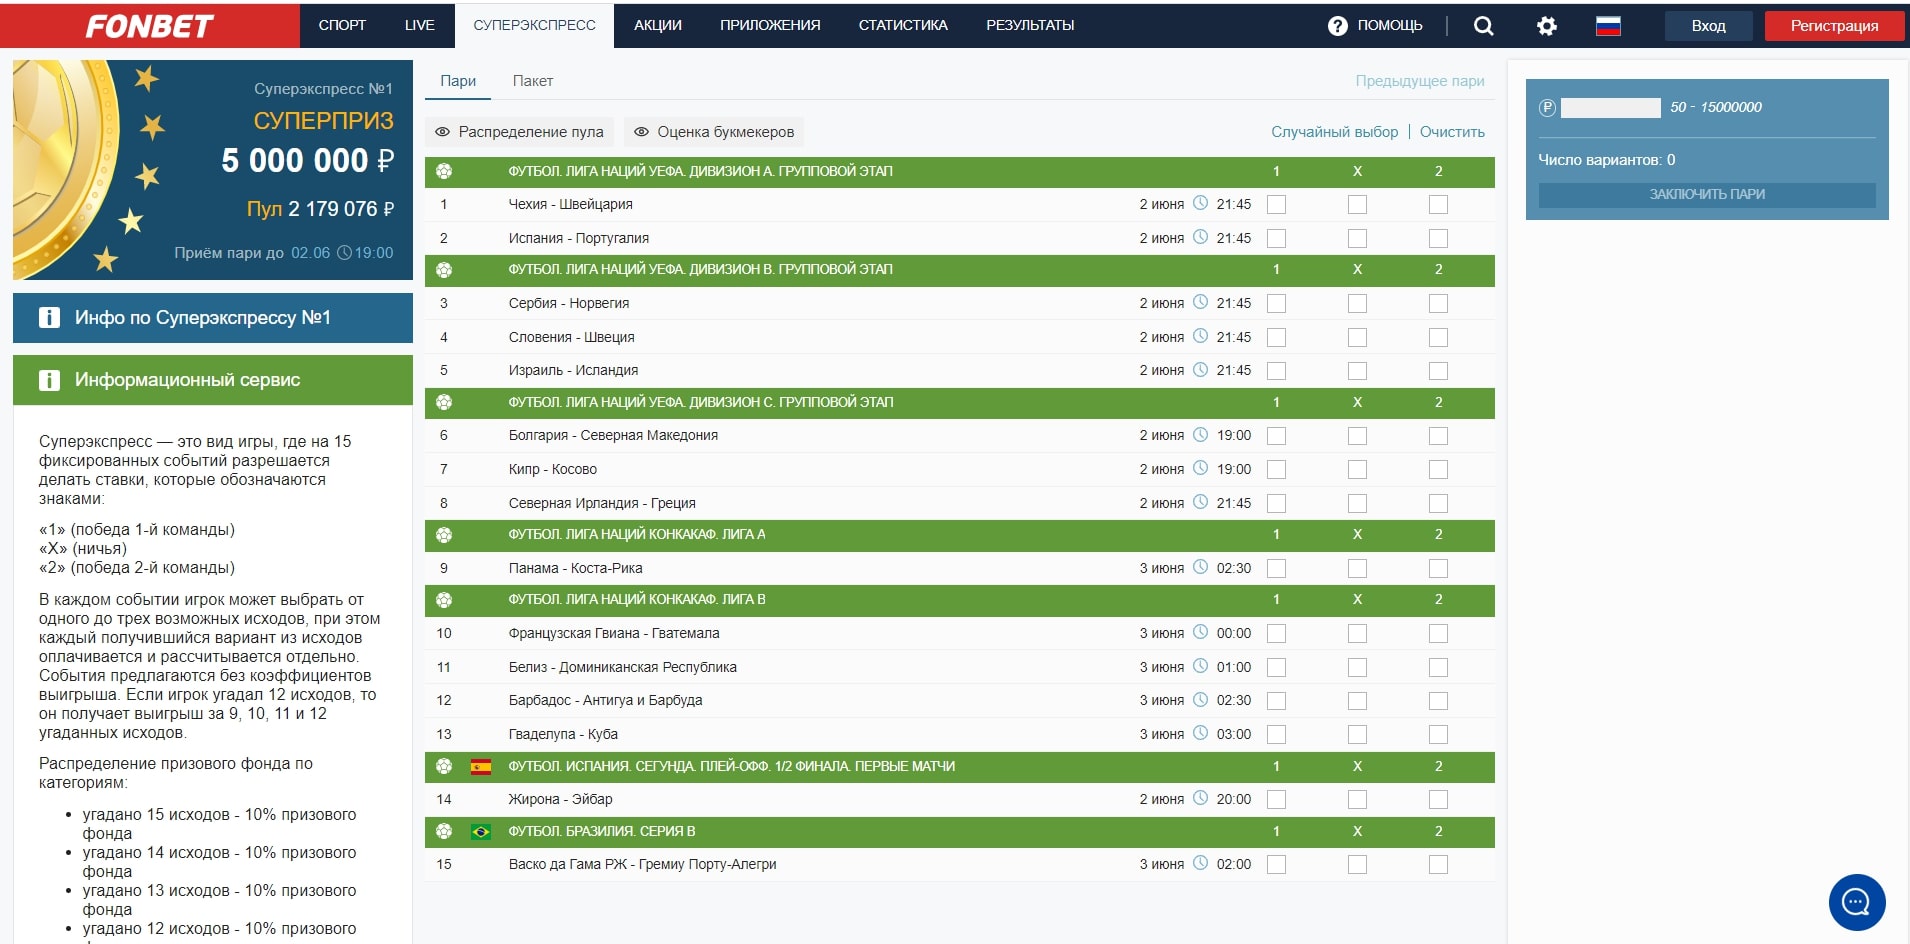The width and height of the screenshot is (1910, 944).
Task: Click eye icon of Оценка букмекеров
Action: [x=641, y=132]
